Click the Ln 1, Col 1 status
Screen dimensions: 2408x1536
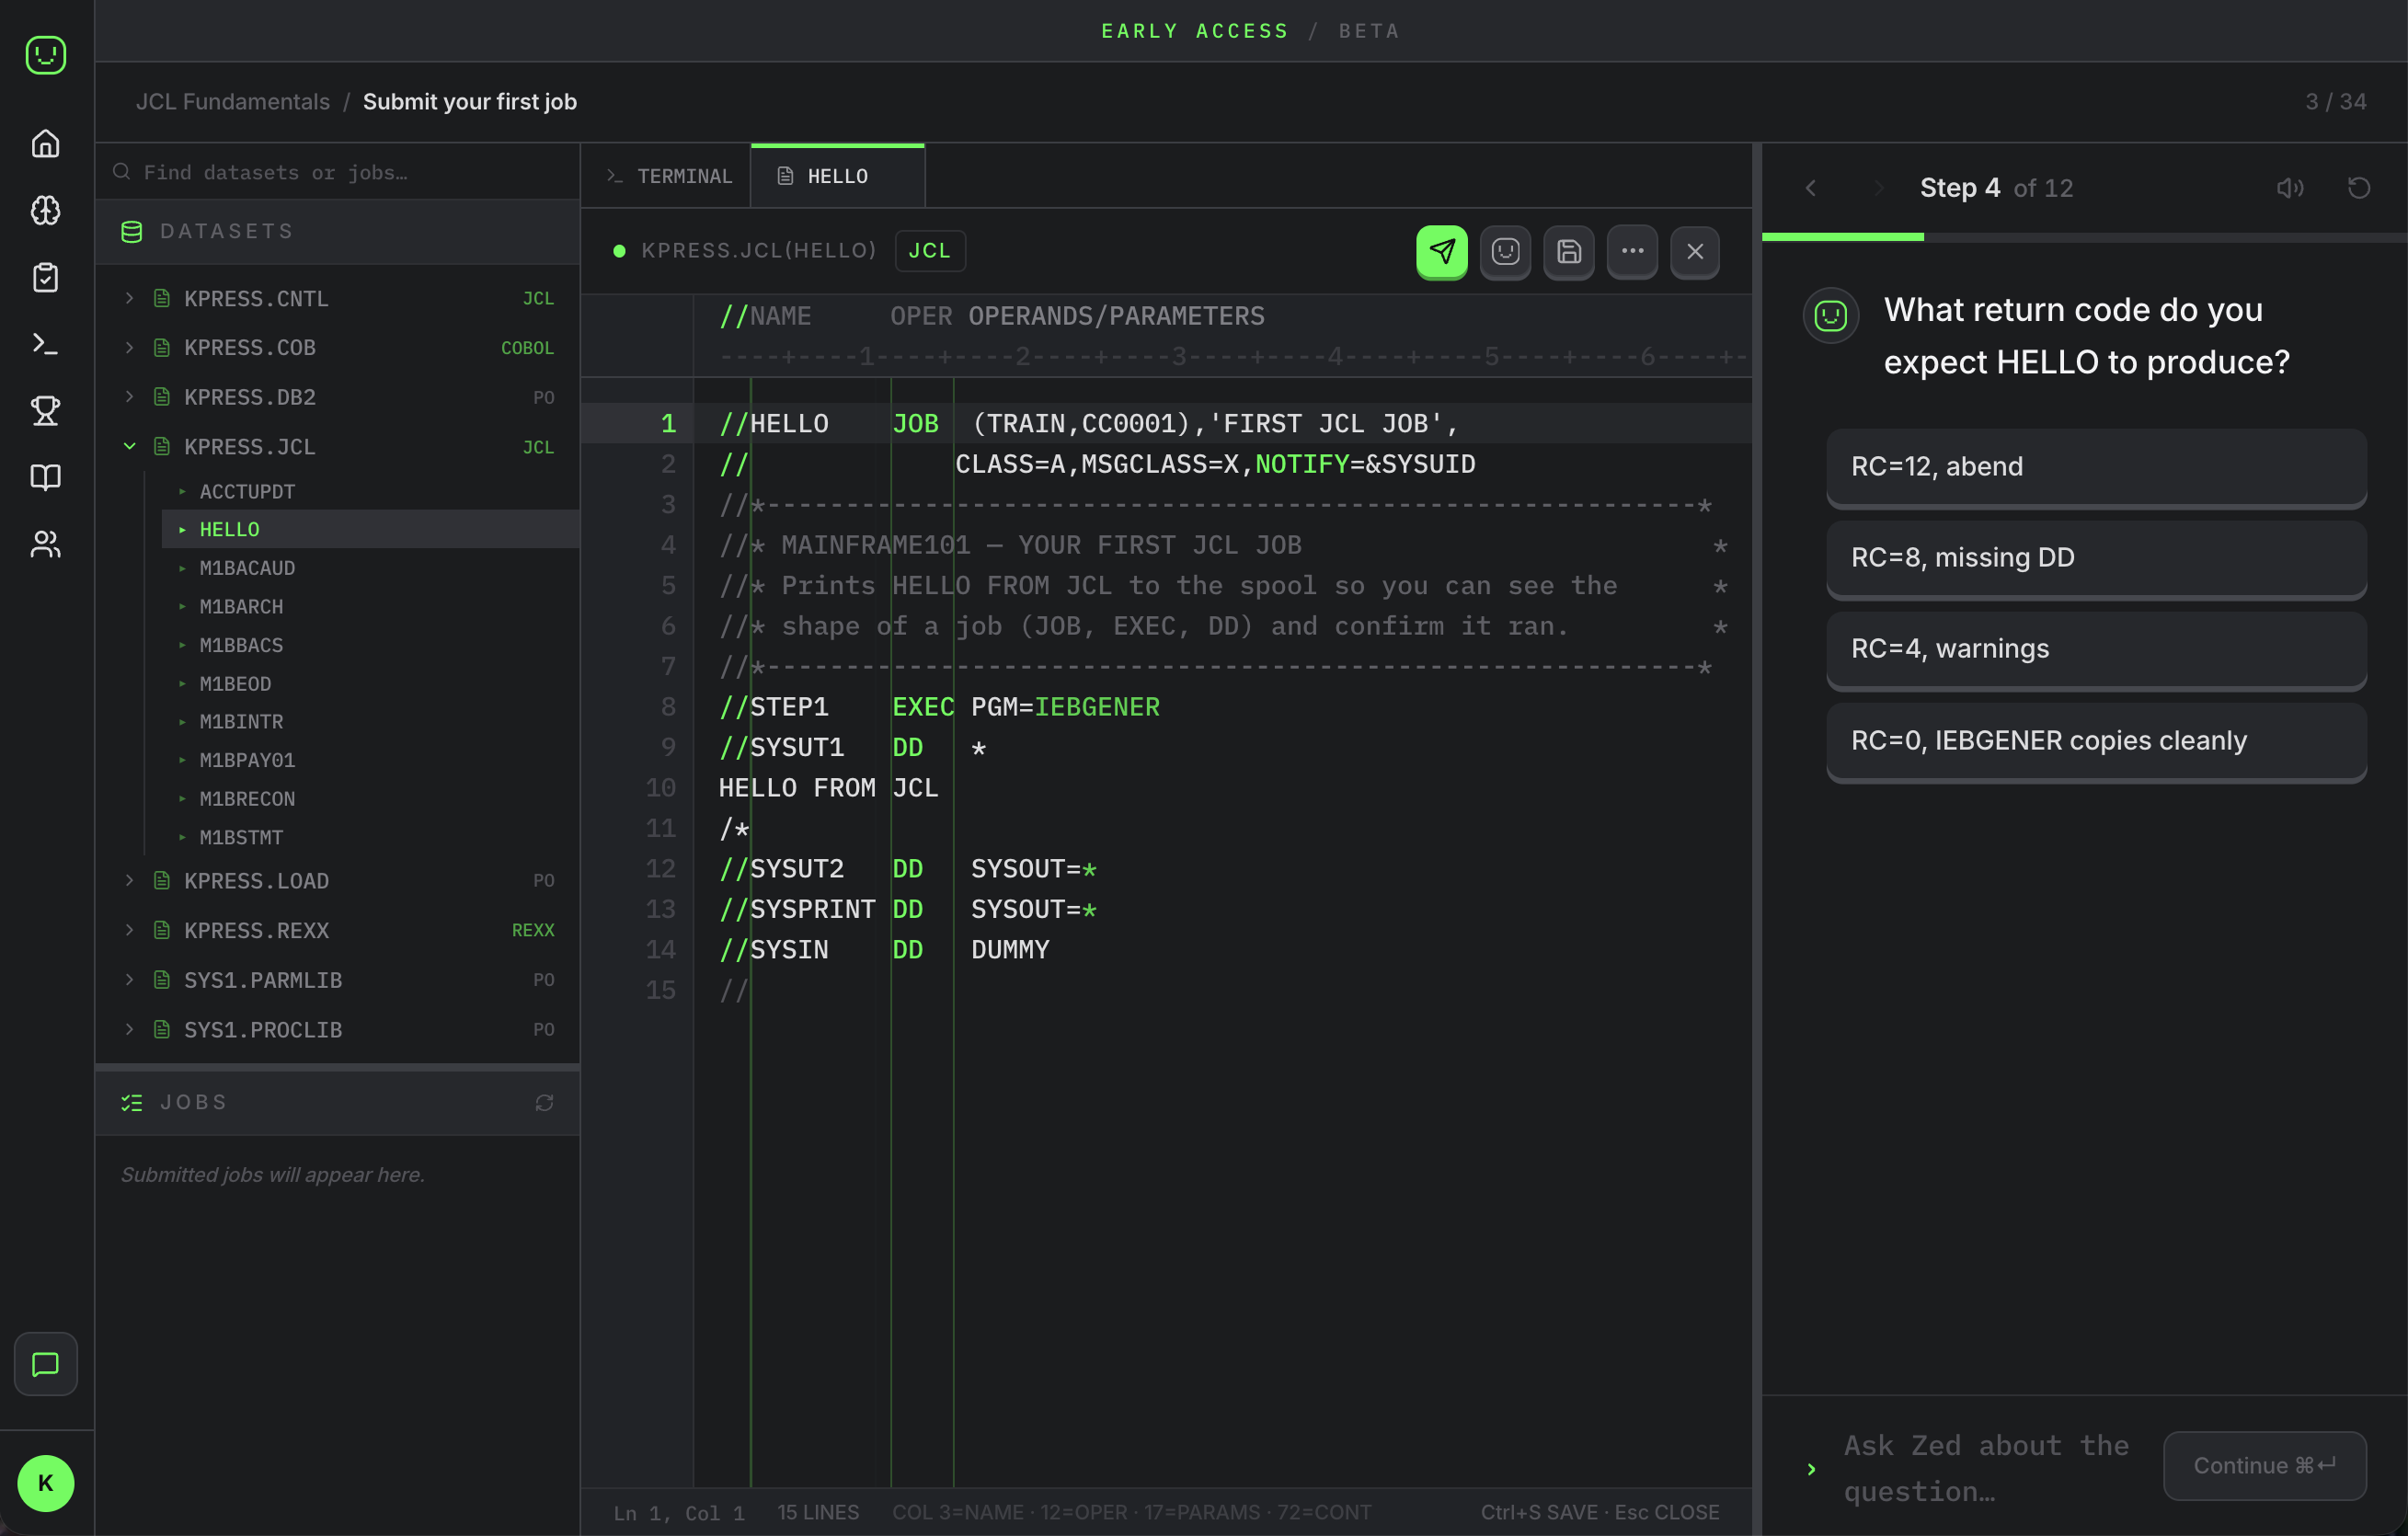[679, 1512]
